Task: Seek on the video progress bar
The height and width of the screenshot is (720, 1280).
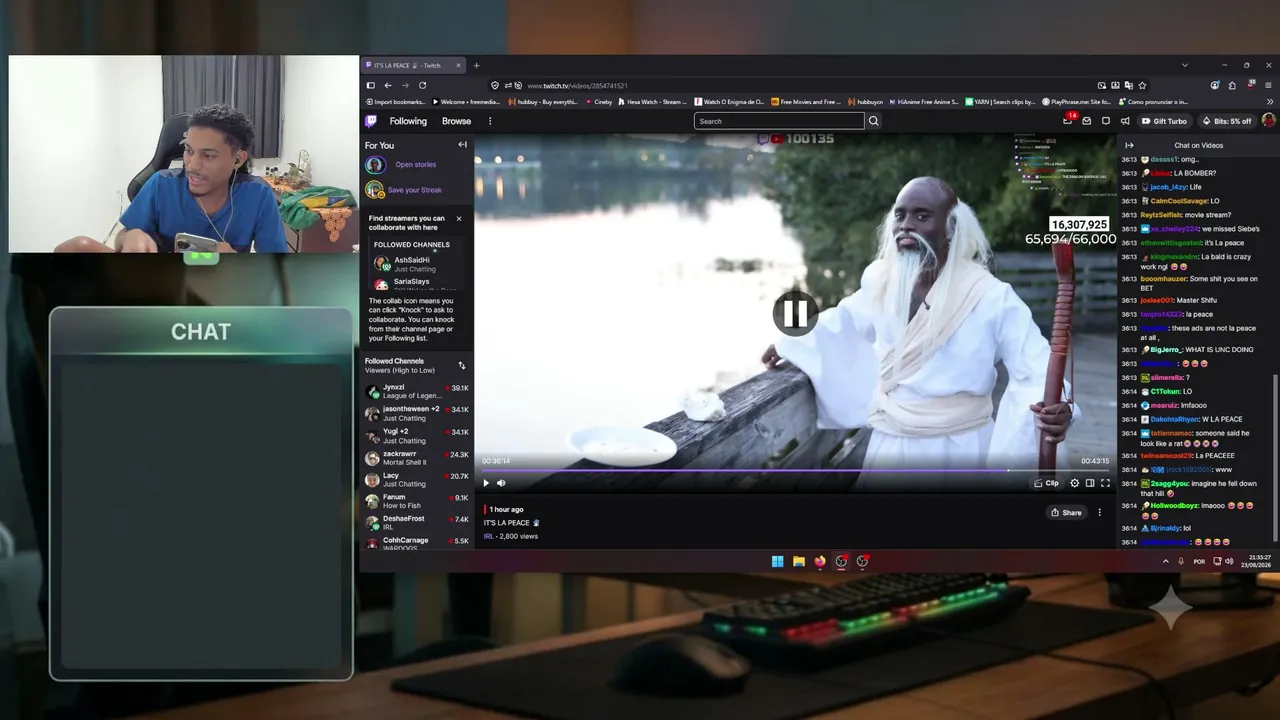Action: (x=795, y=470)
